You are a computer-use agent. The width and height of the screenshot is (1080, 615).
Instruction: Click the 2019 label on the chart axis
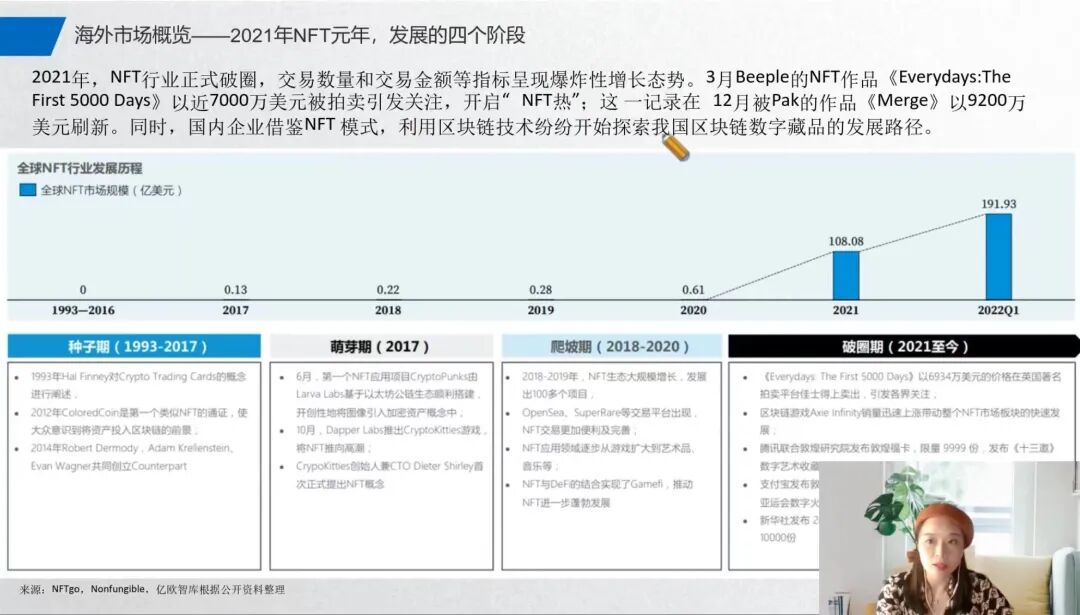tap(540, 310)
